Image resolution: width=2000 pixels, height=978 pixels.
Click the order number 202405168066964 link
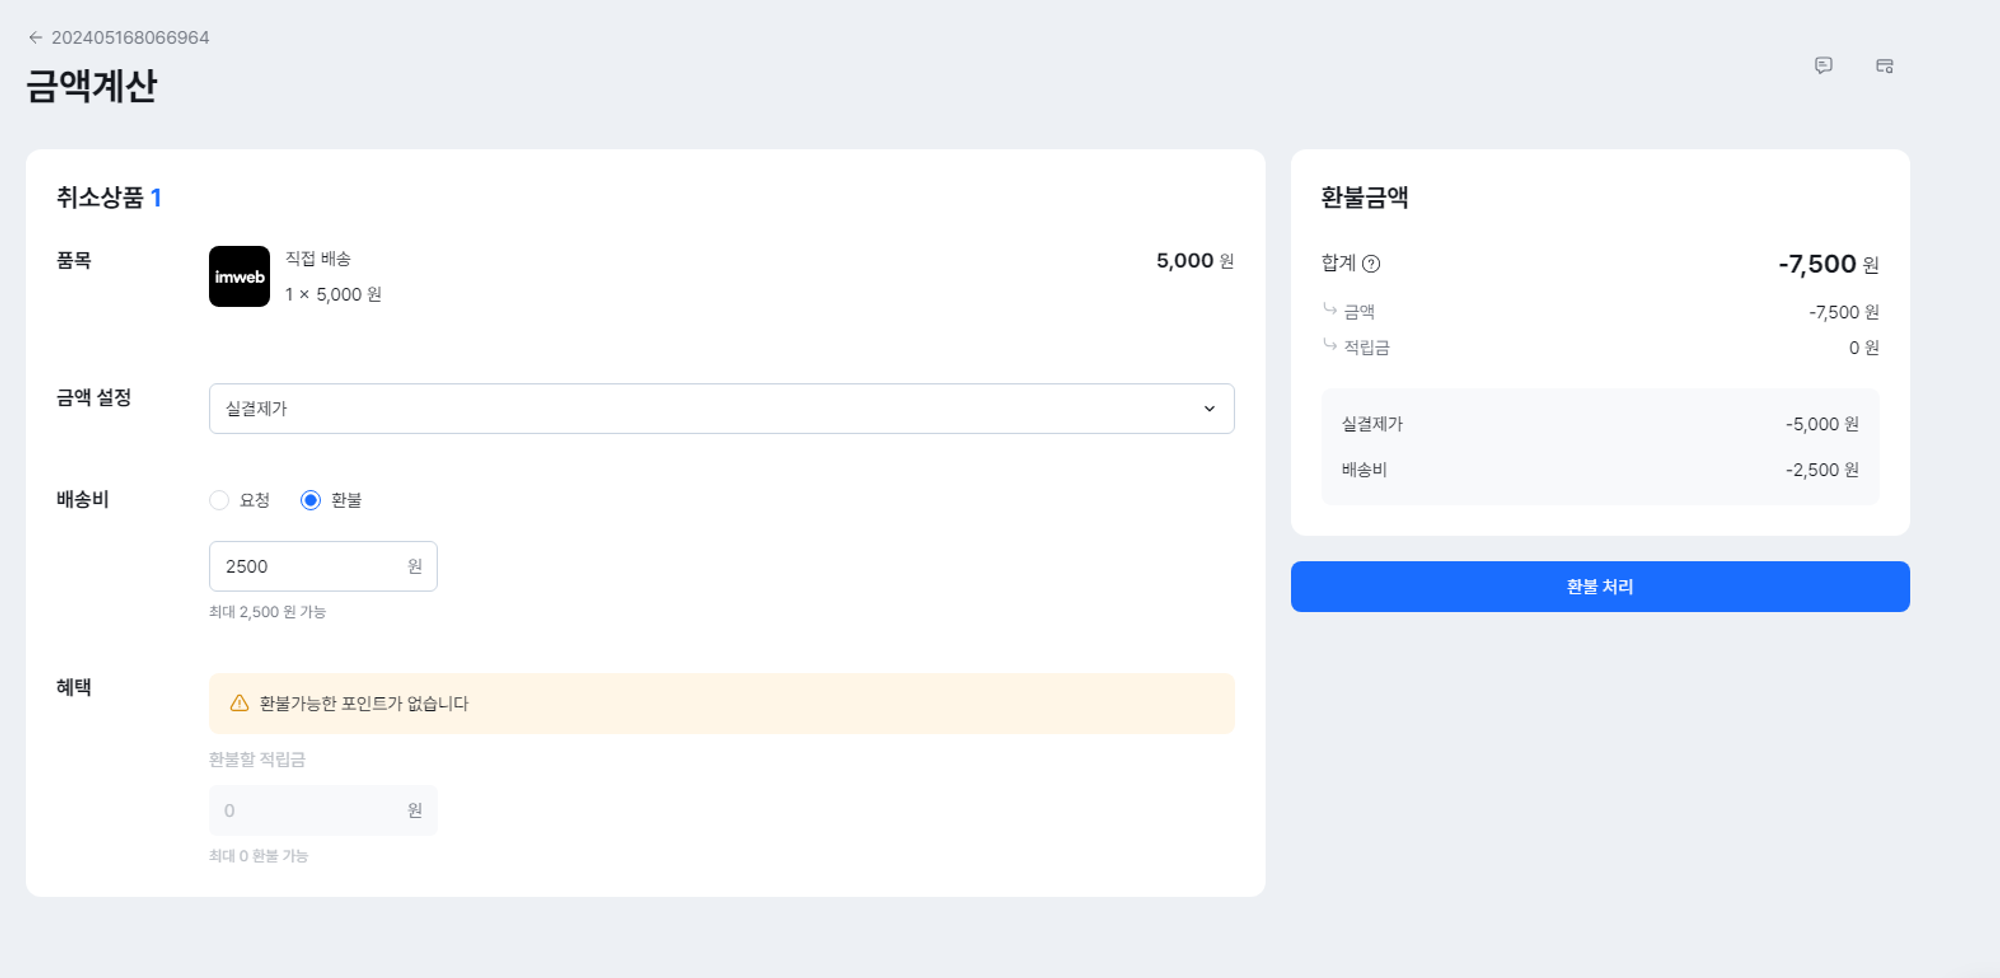pyautogui.click(x=130, y=38)
